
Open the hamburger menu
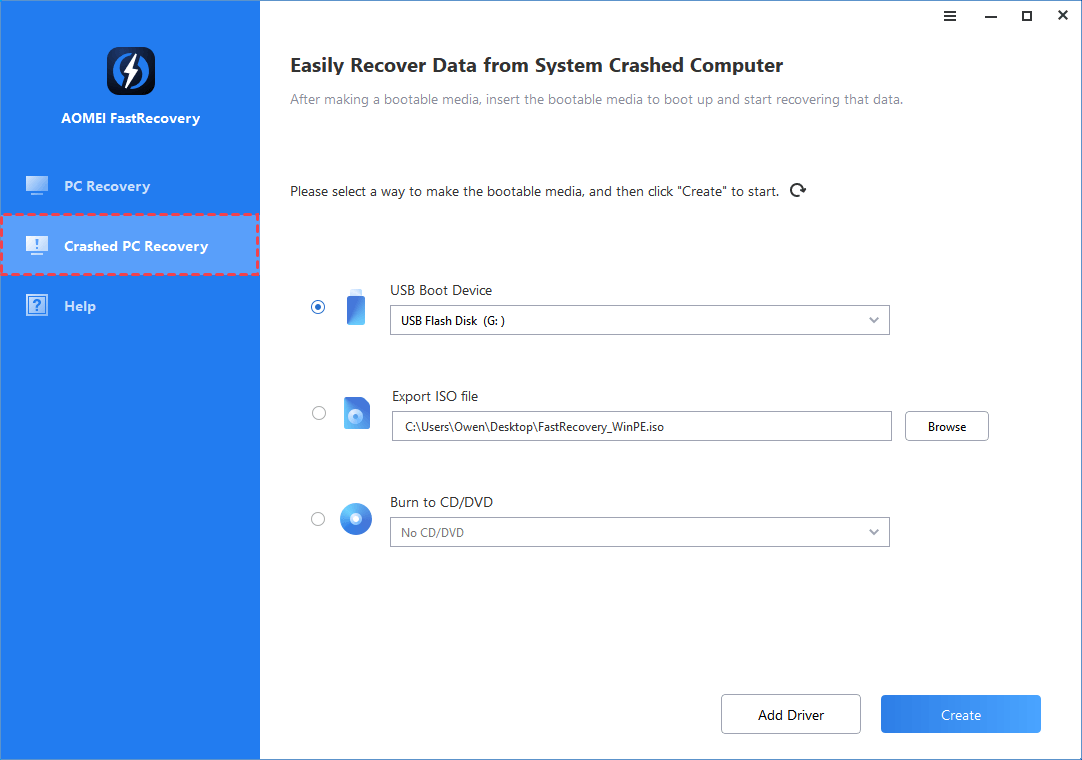[949, 15]
